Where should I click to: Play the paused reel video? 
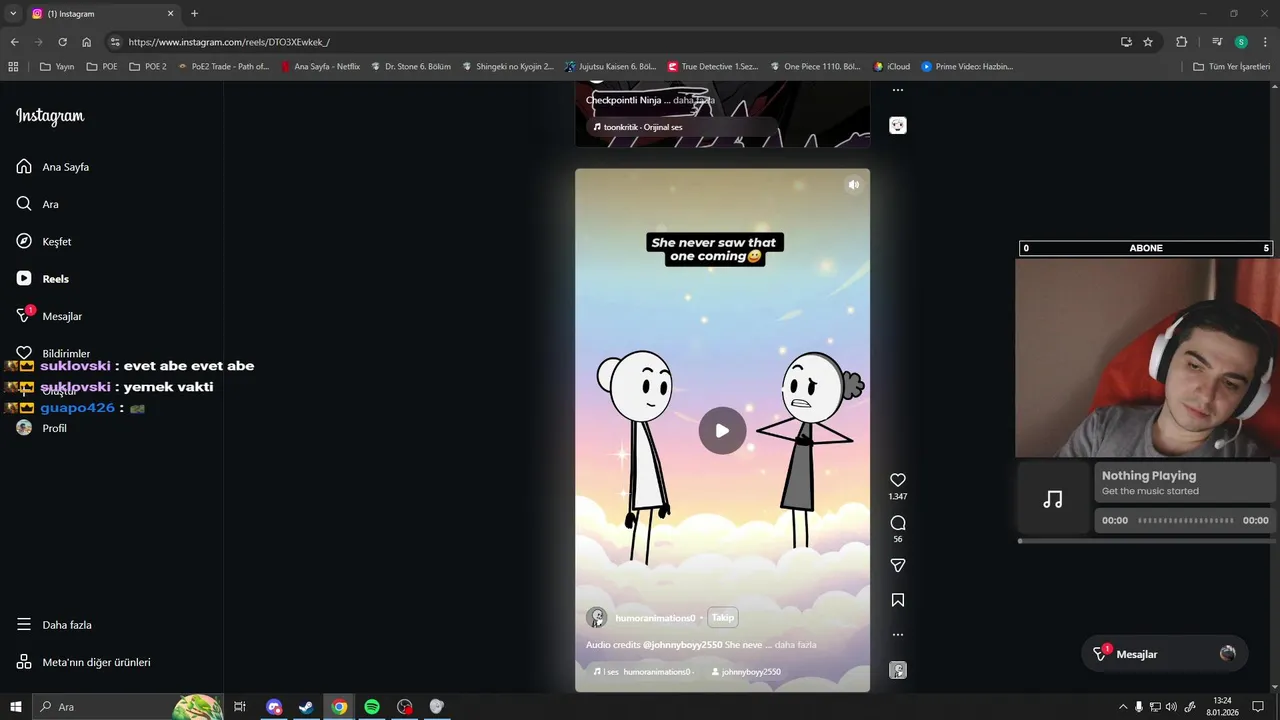click(722, 431)
